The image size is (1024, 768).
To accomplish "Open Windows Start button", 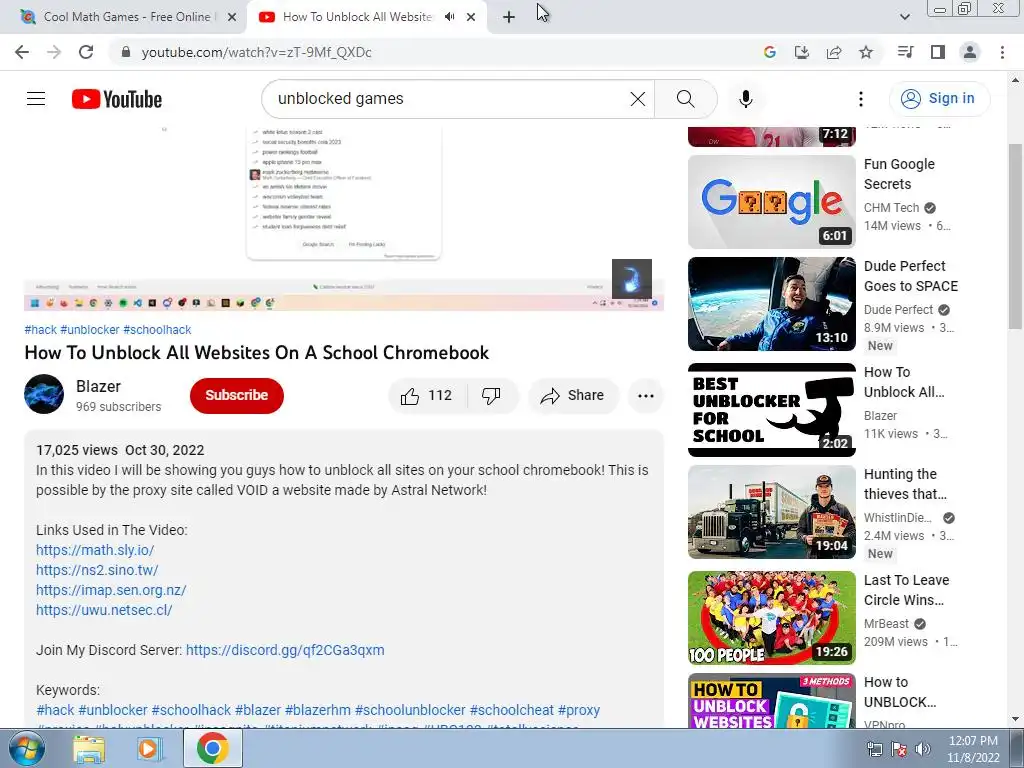I will coord(27,749).
